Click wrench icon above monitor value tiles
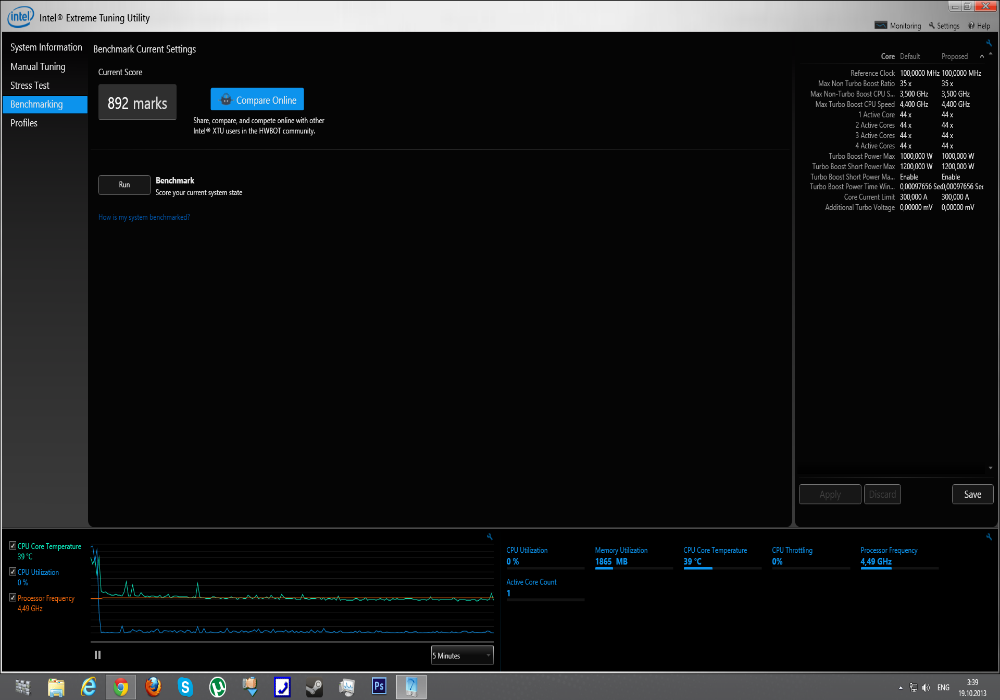Screen dimensions: 1000x700 pyautogui.click(x=989, y=537)
